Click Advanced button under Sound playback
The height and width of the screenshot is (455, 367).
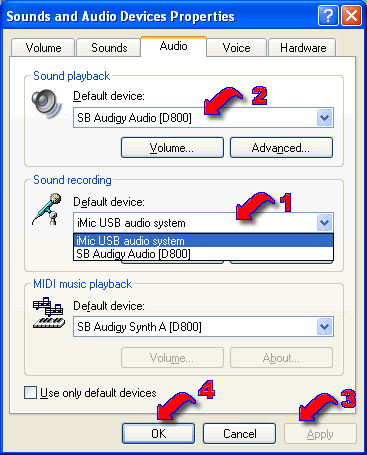[x=281, y=148]
